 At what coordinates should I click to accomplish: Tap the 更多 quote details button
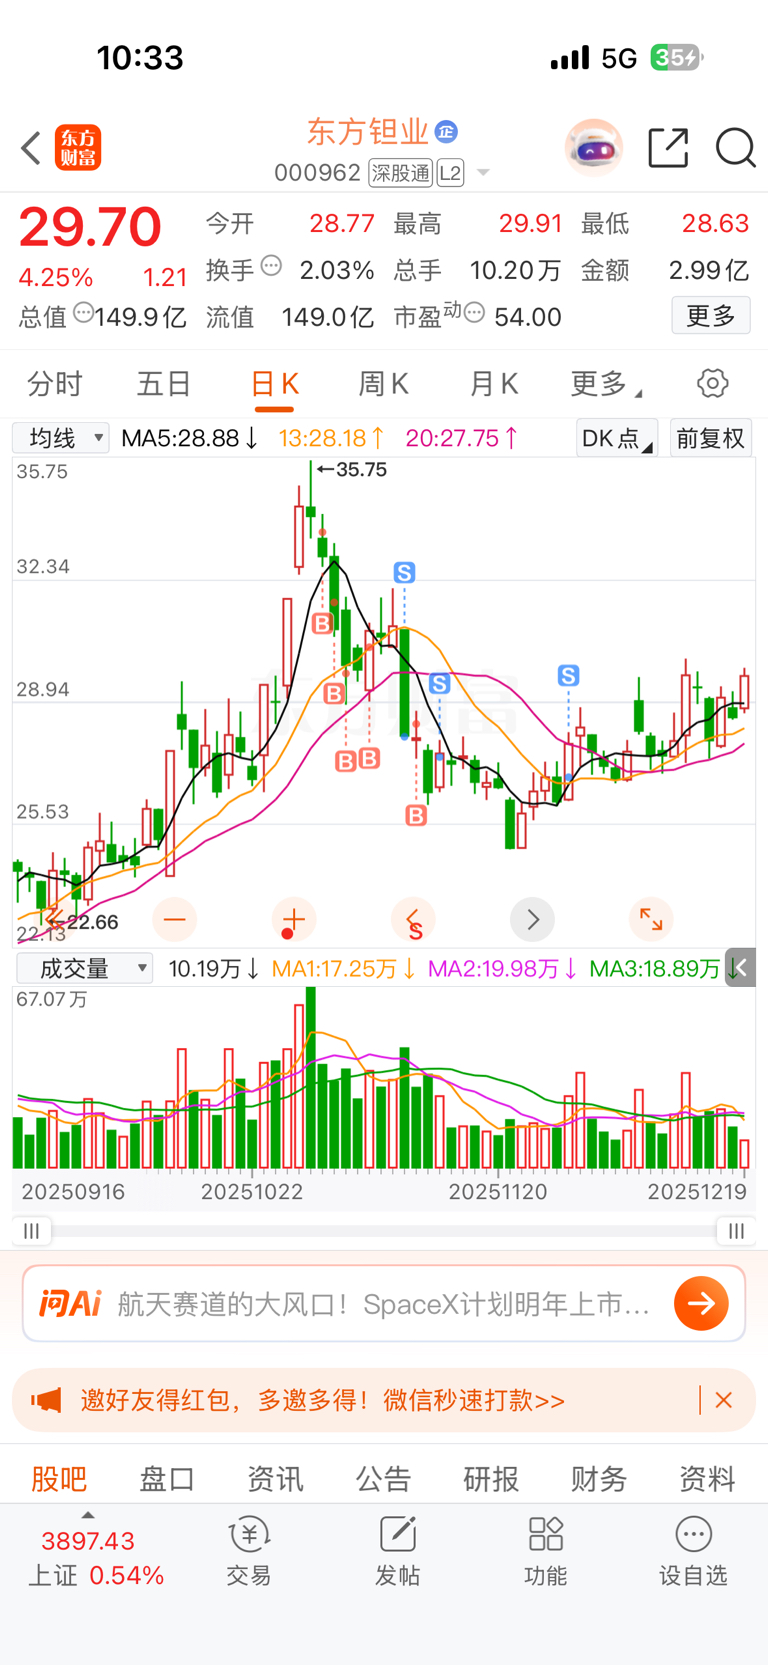click(x=711, y=316)
